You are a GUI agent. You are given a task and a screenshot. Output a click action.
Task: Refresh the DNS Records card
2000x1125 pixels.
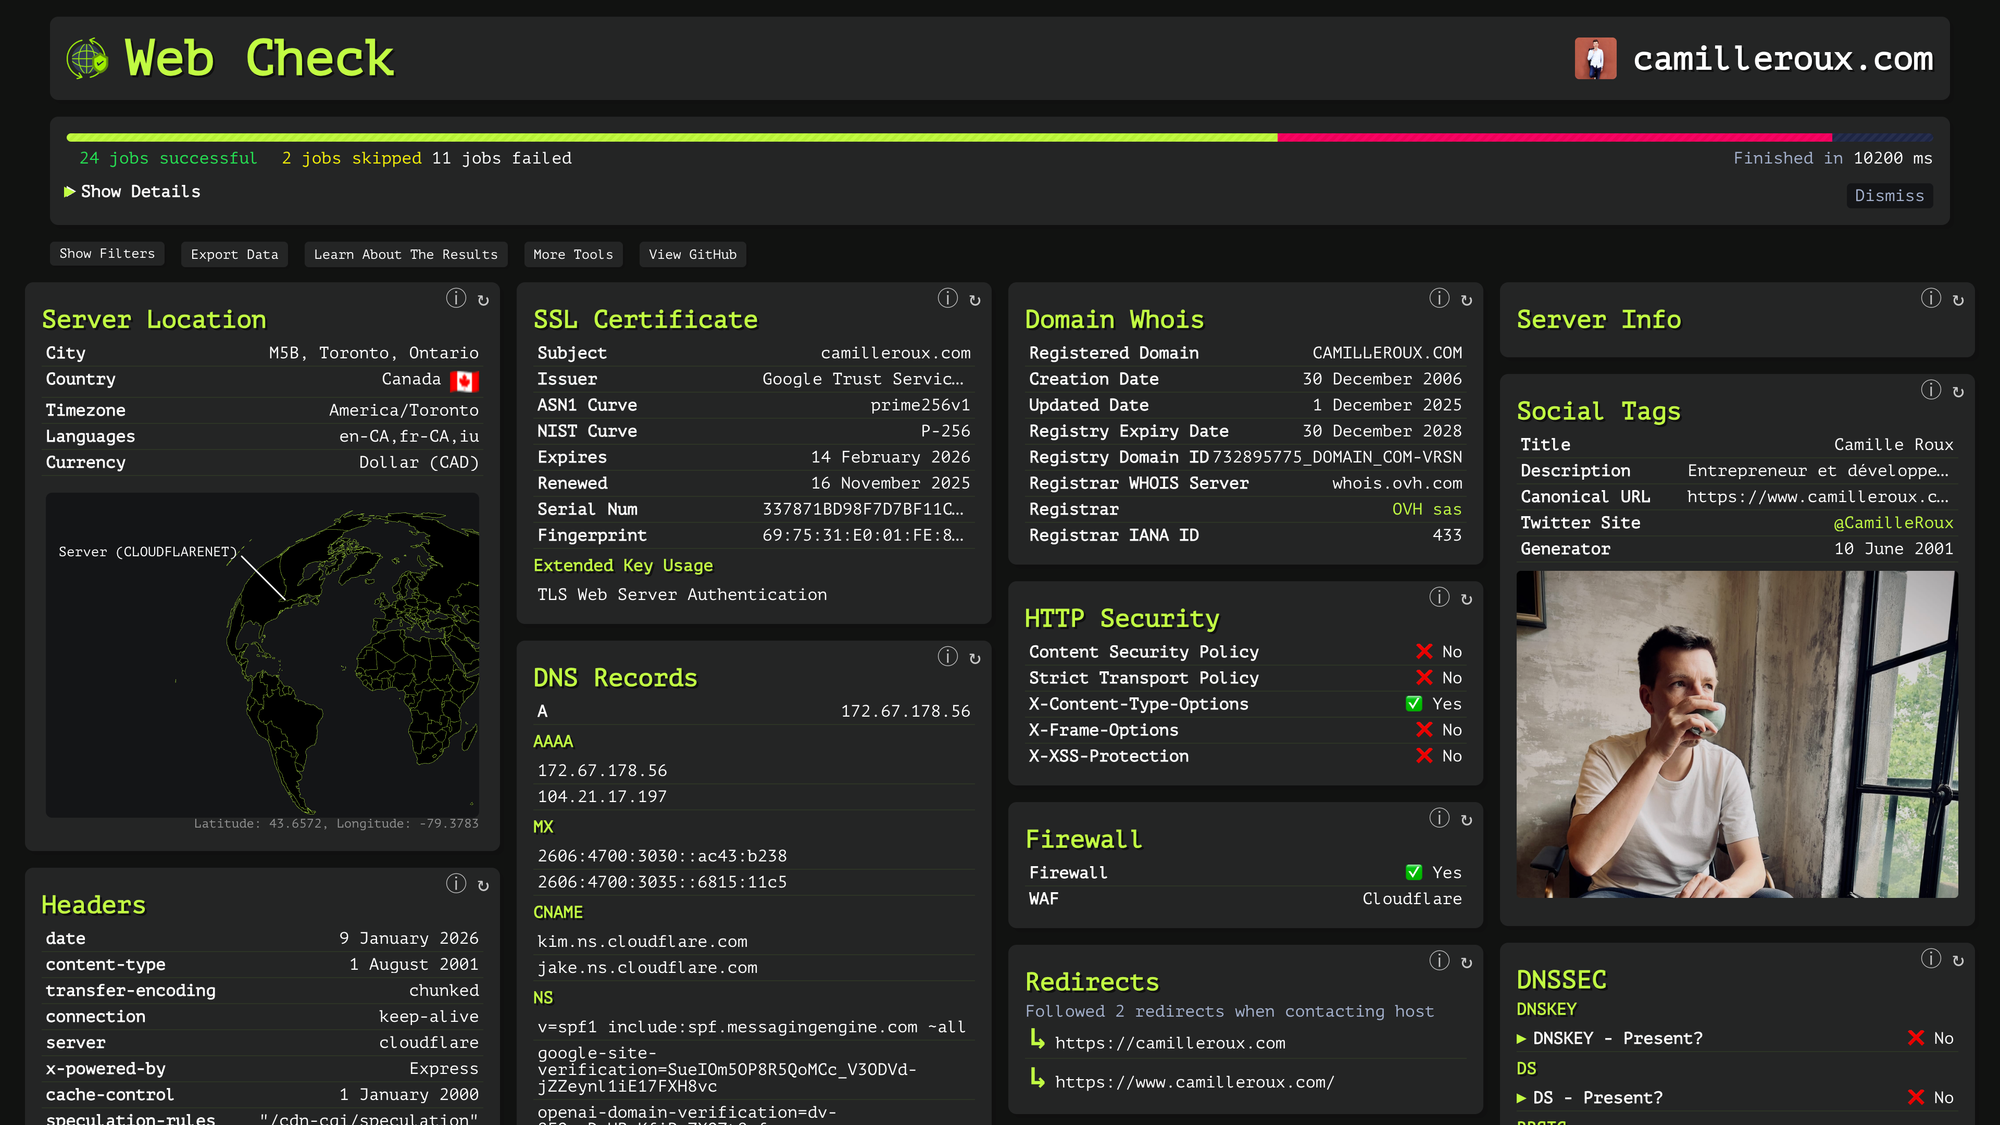975,658
